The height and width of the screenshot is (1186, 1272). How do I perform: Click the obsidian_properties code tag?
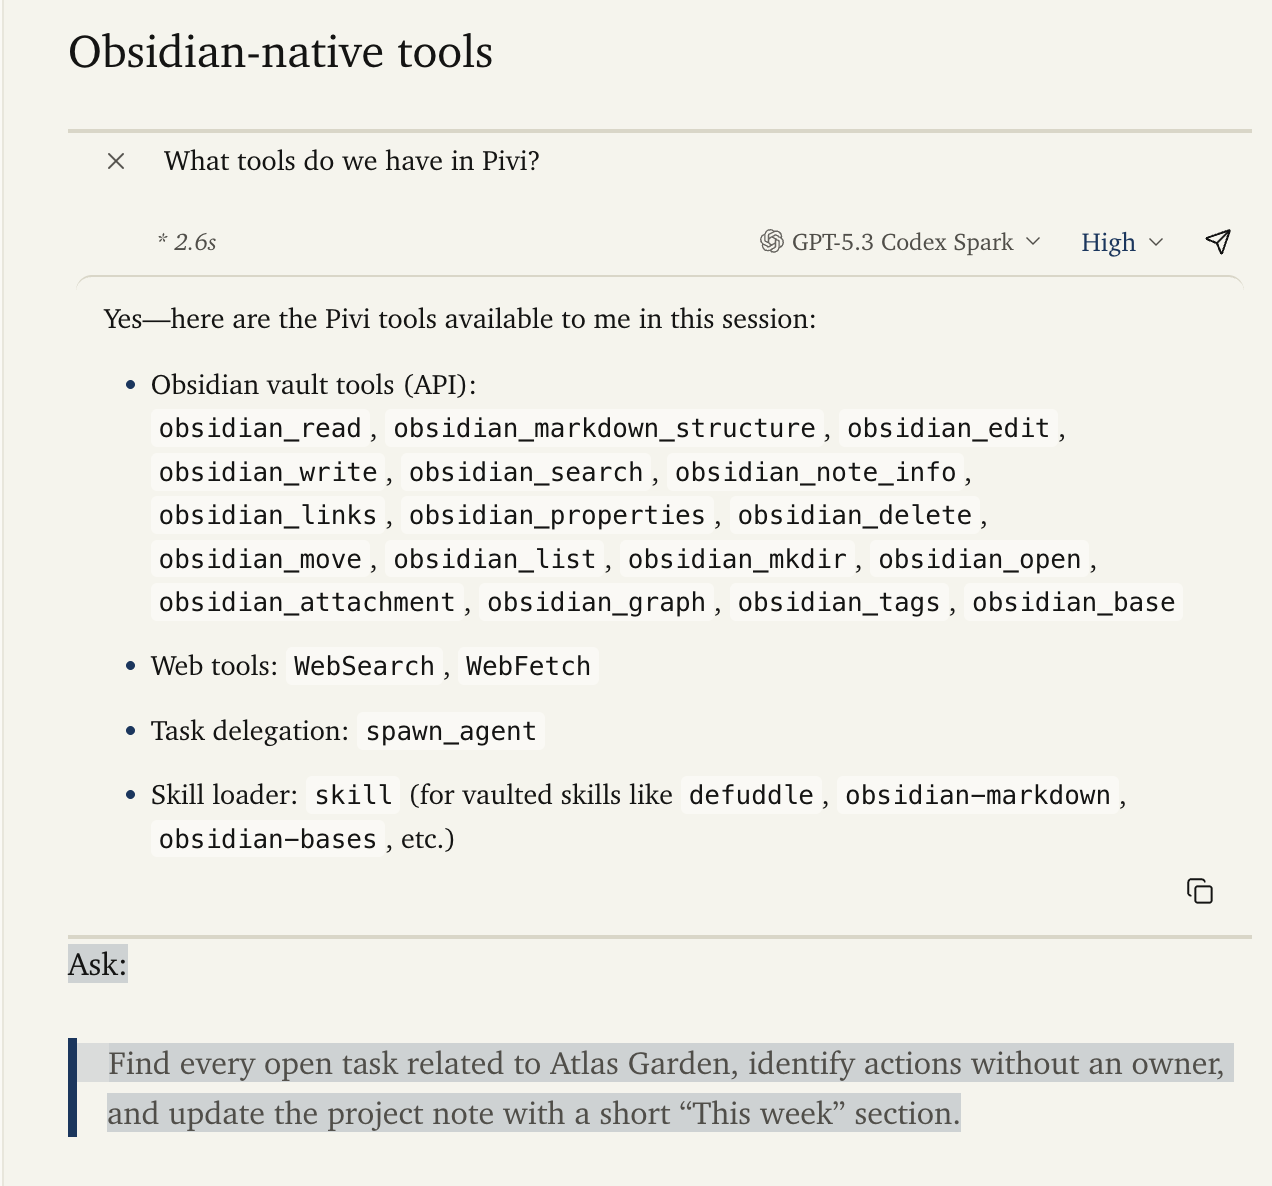pos(557,515)
